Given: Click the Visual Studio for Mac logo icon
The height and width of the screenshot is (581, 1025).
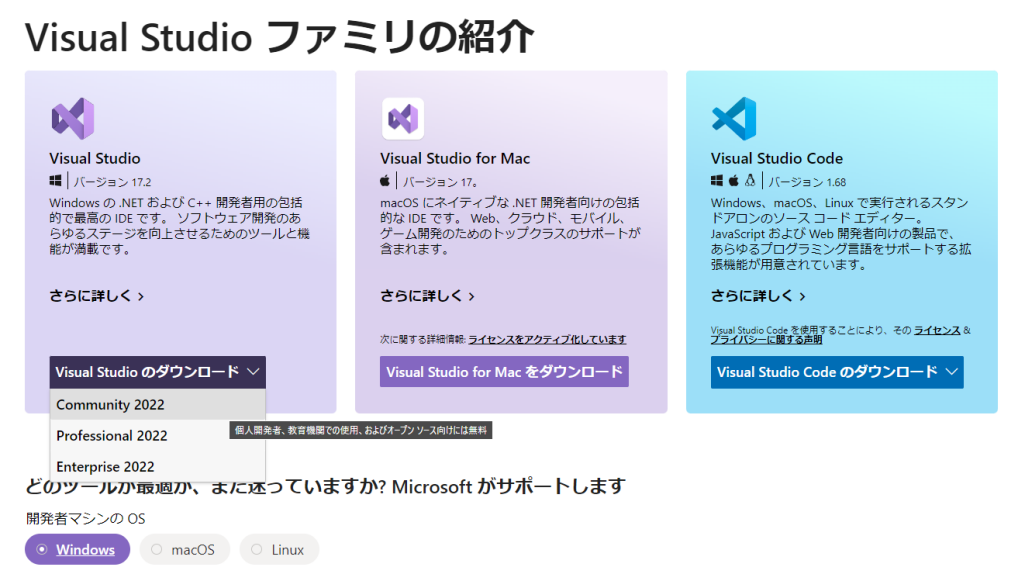Looking at the screenshot, I should pos(403,118).
